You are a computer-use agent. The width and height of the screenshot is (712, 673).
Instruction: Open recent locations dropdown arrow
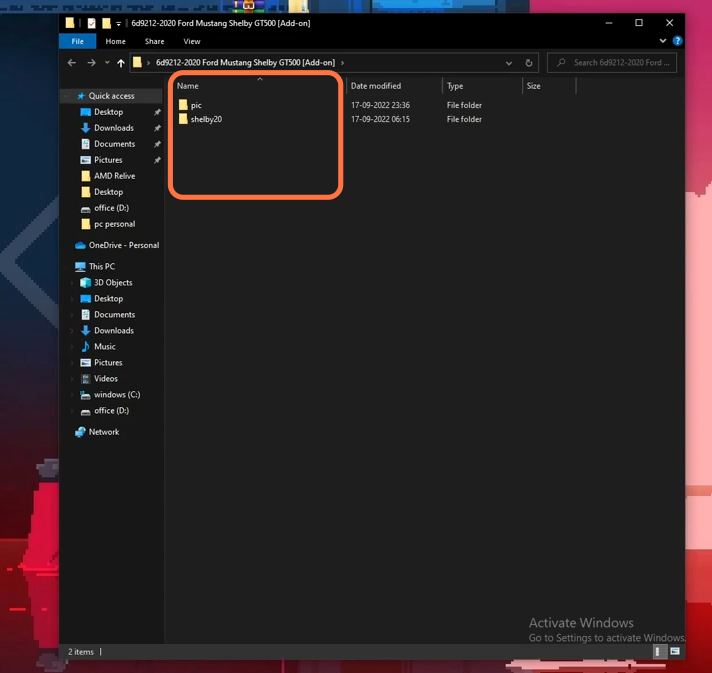coord(107,63)
